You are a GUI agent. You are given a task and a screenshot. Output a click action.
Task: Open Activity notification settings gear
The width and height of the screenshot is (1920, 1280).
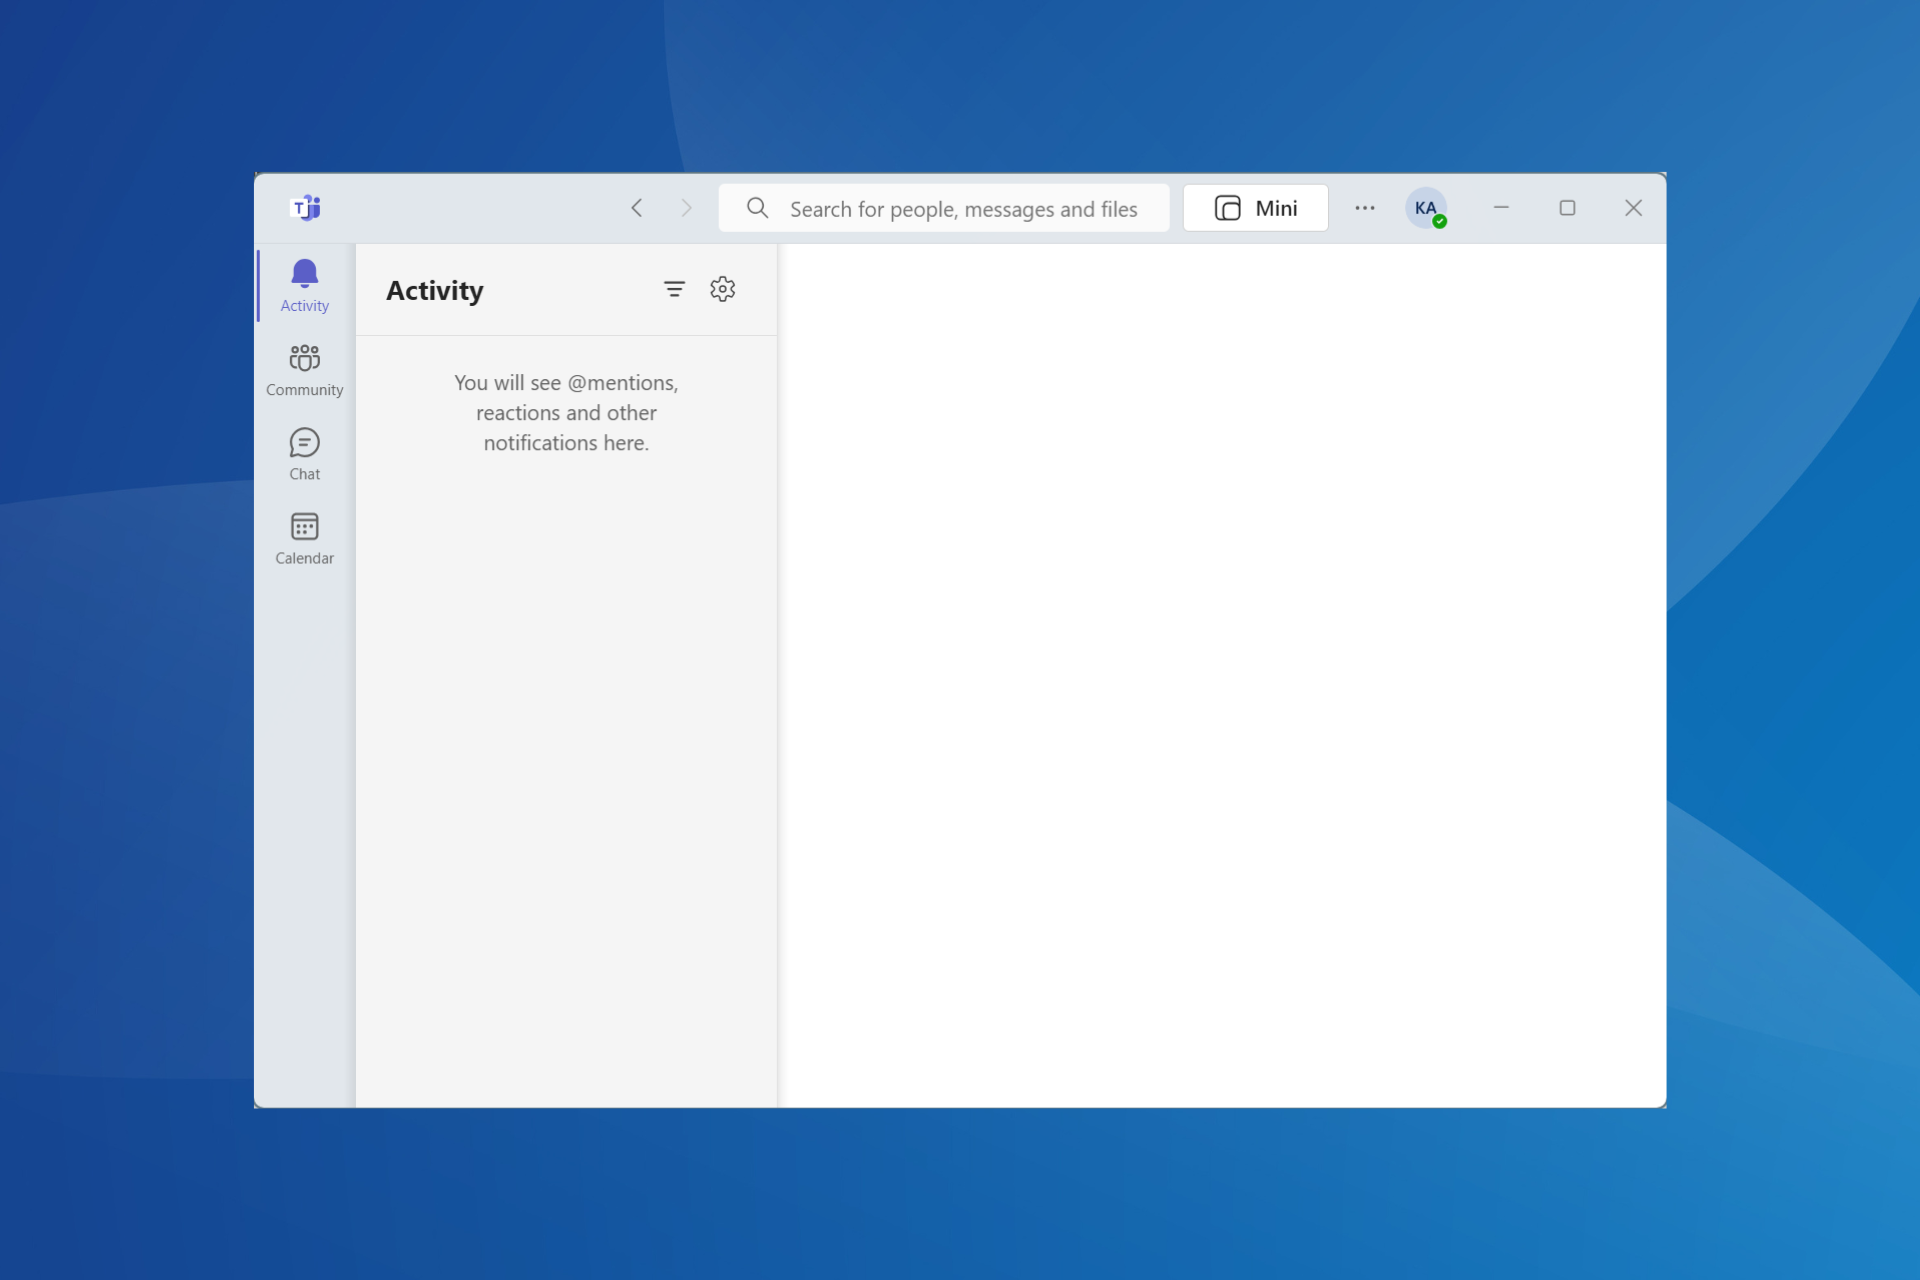(x=722, y=289)
